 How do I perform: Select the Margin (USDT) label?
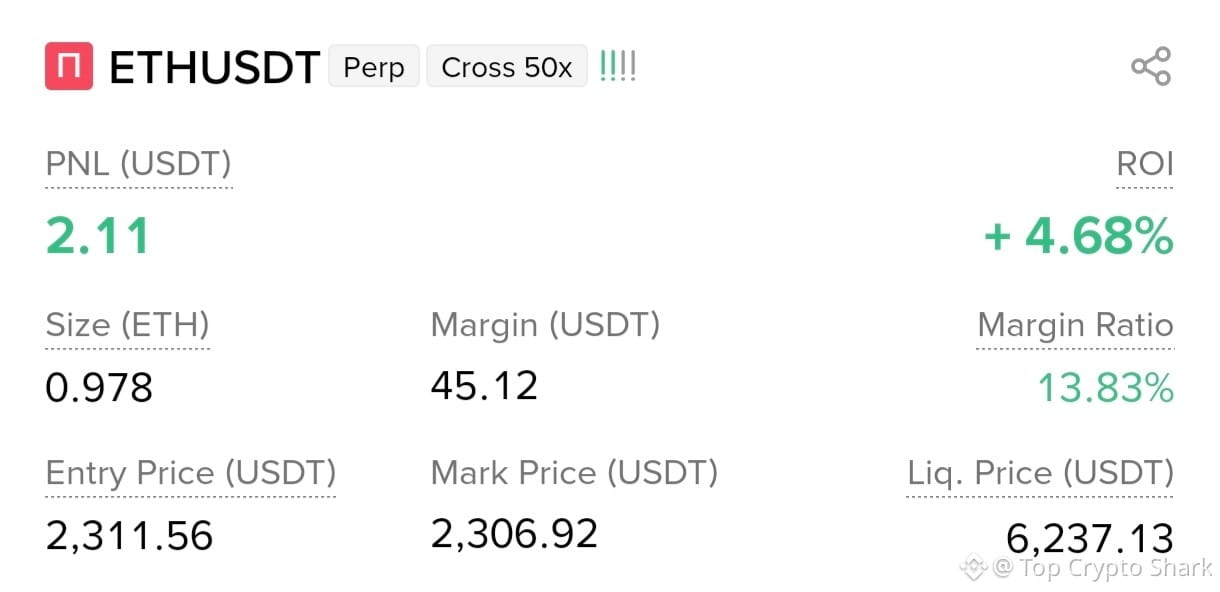[545, 325]
